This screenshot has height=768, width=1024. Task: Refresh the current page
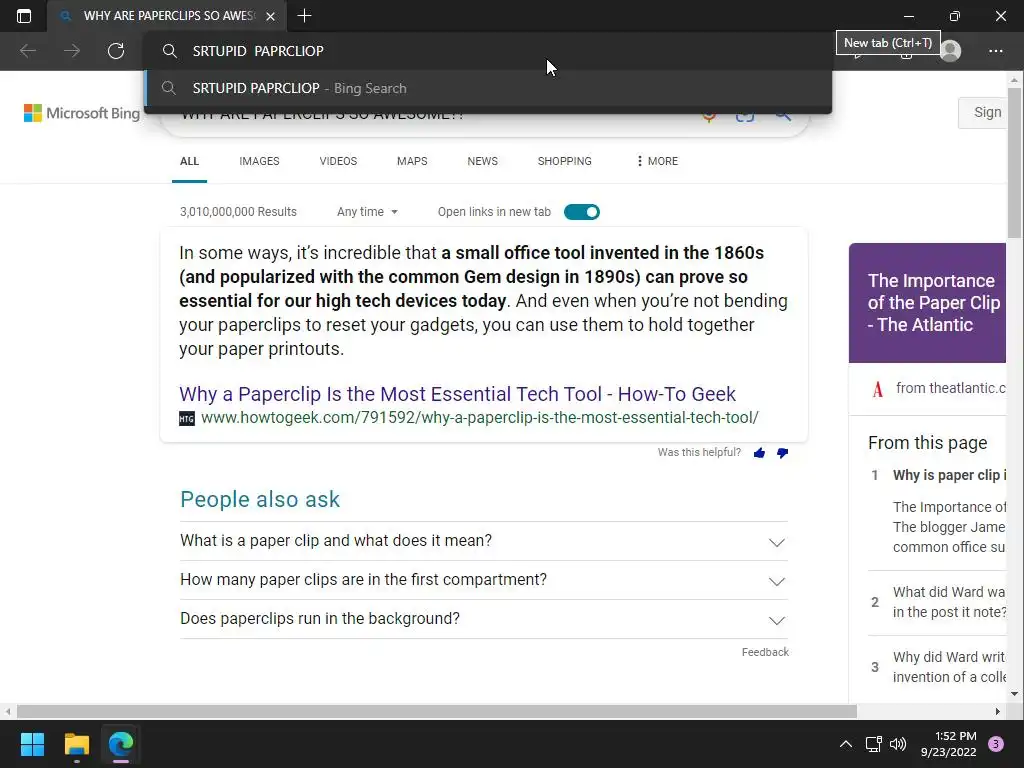pyautogui.click(x=116, y=51)
